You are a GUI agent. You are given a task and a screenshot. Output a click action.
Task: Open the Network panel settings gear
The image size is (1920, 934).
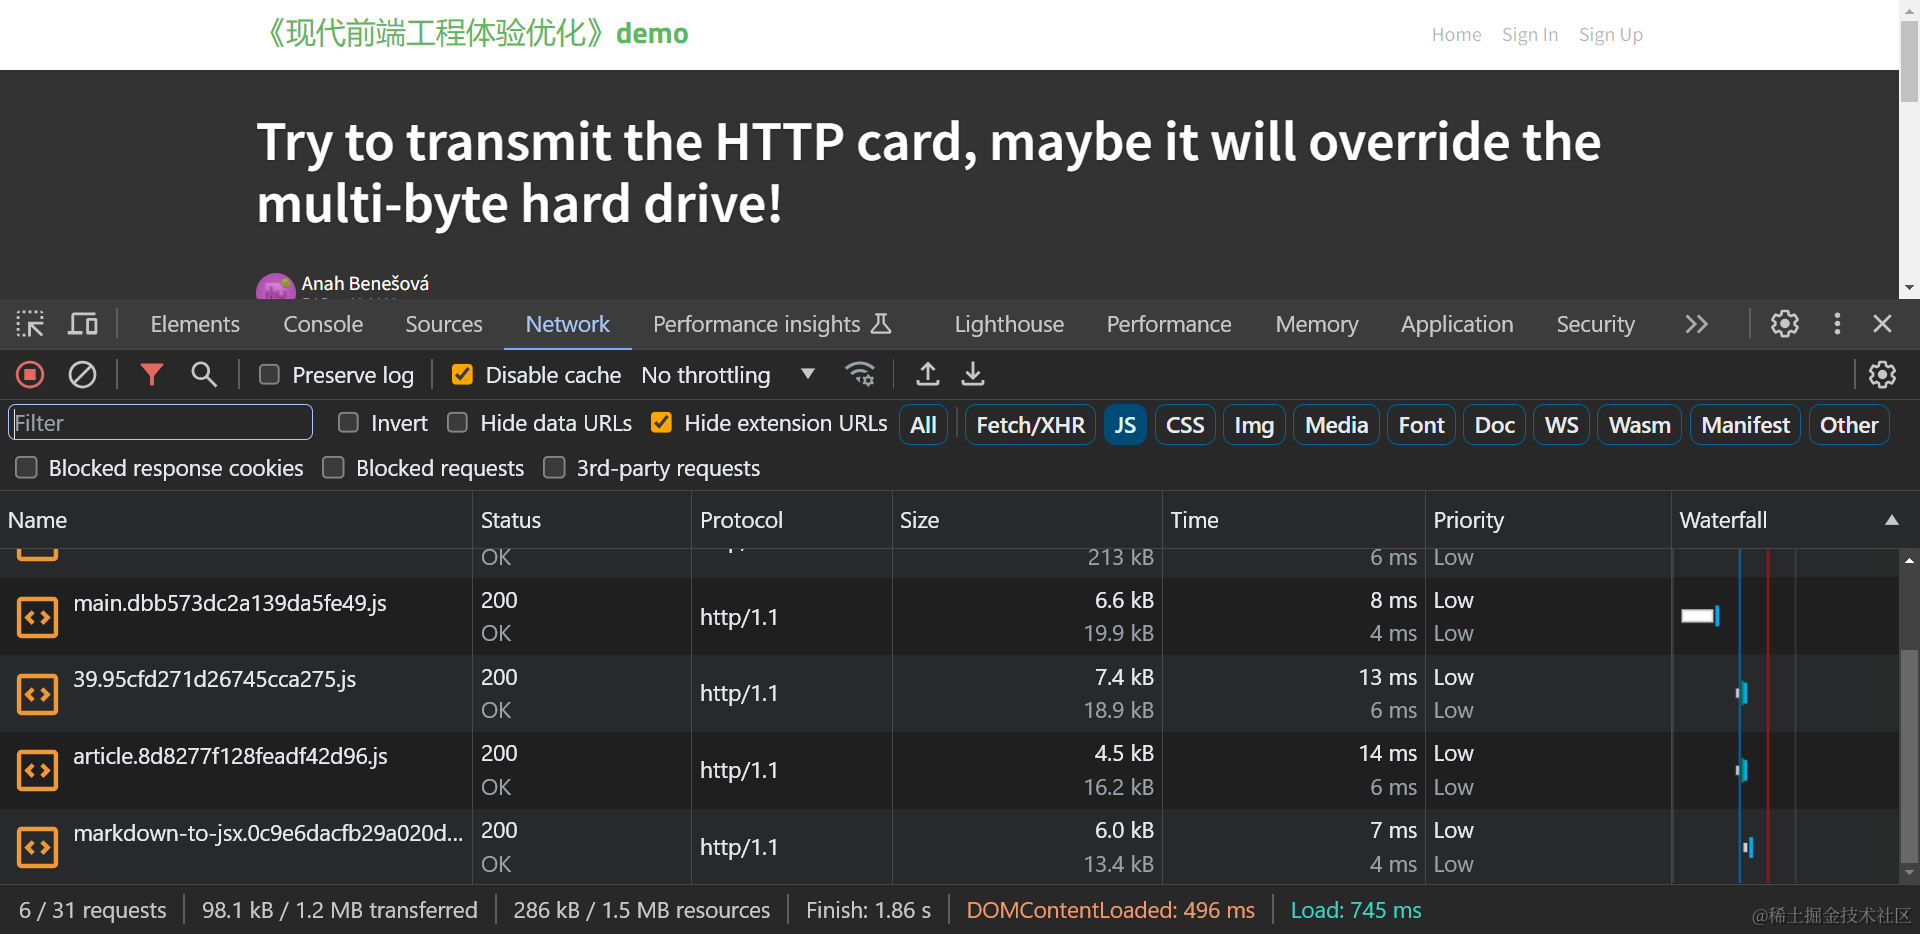click(x=1882, y=375)
